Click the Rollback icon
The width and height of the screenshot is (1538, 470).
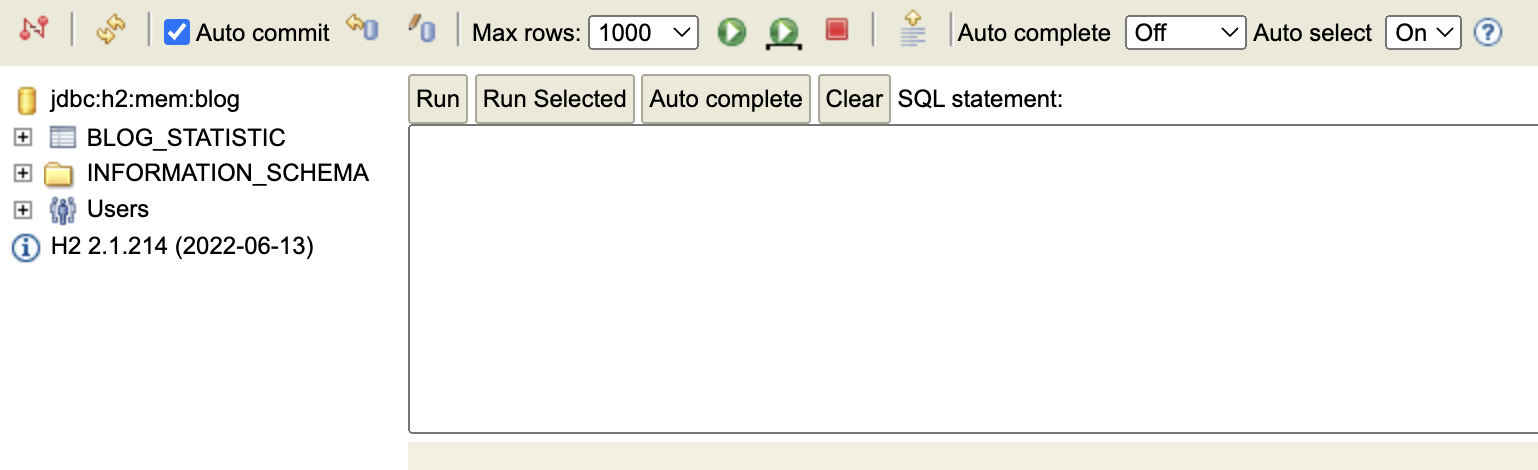pos(362,29)
